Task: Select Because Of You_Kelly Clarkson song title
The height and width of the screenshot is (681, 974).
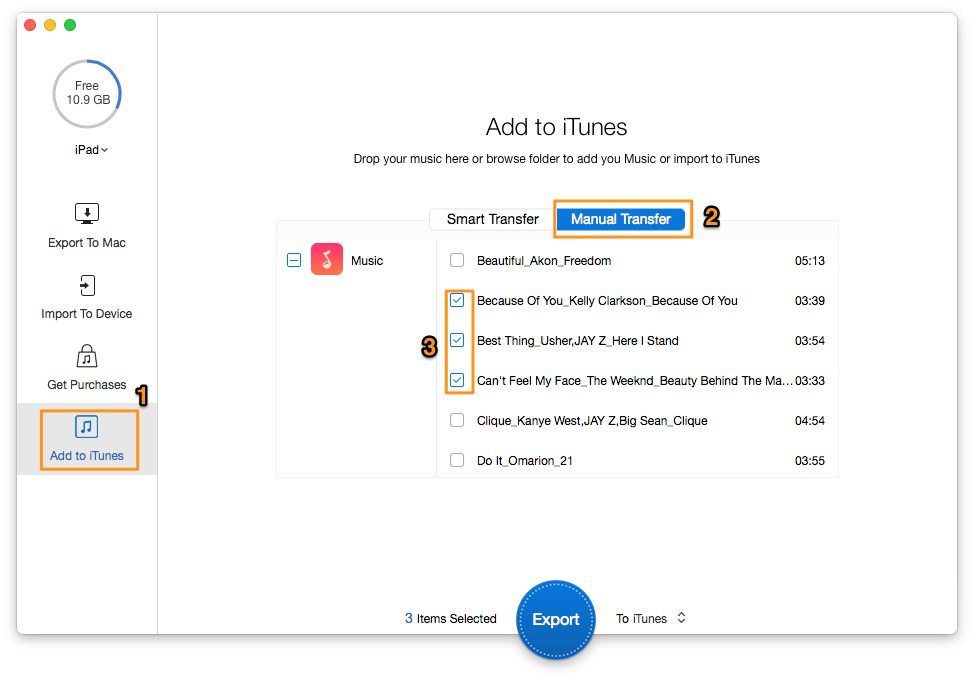Action: pos(608,301)
